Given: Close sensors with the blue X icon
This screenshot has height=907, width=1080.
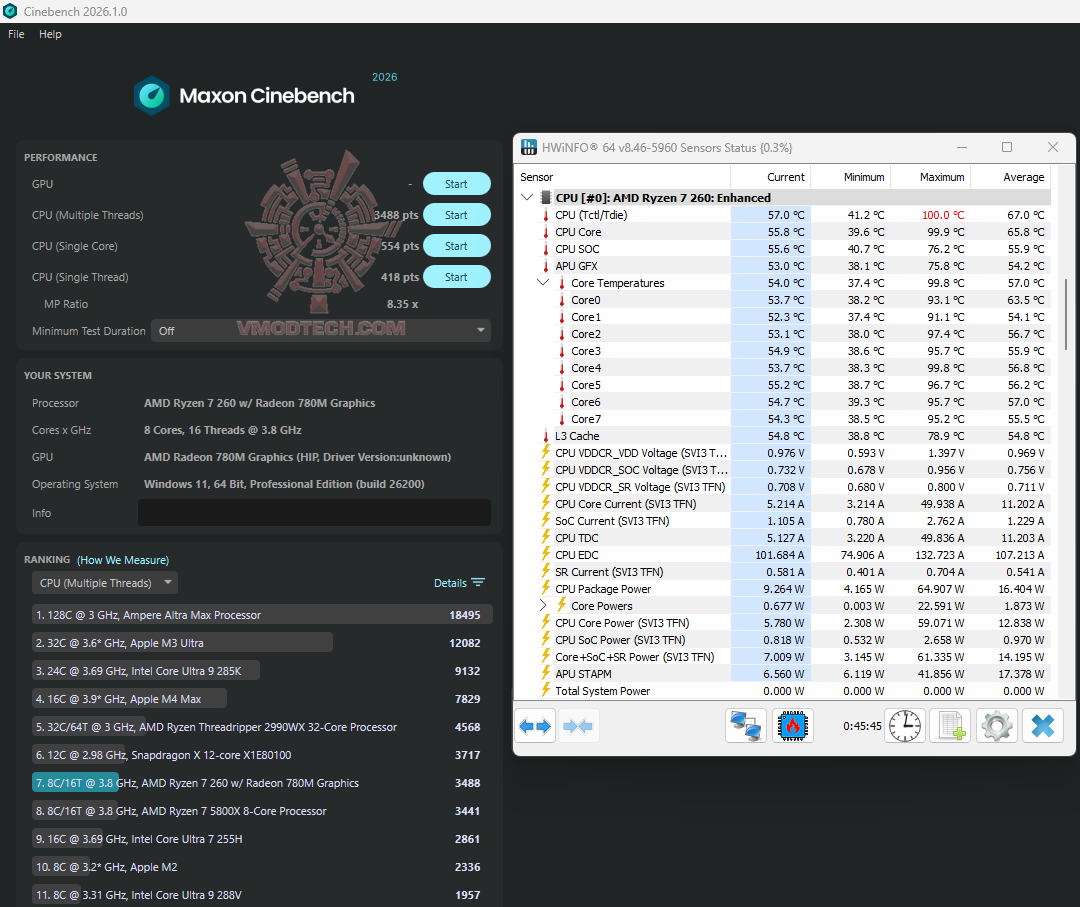Looking at the screenshot, I should (x=1043, y=726).
